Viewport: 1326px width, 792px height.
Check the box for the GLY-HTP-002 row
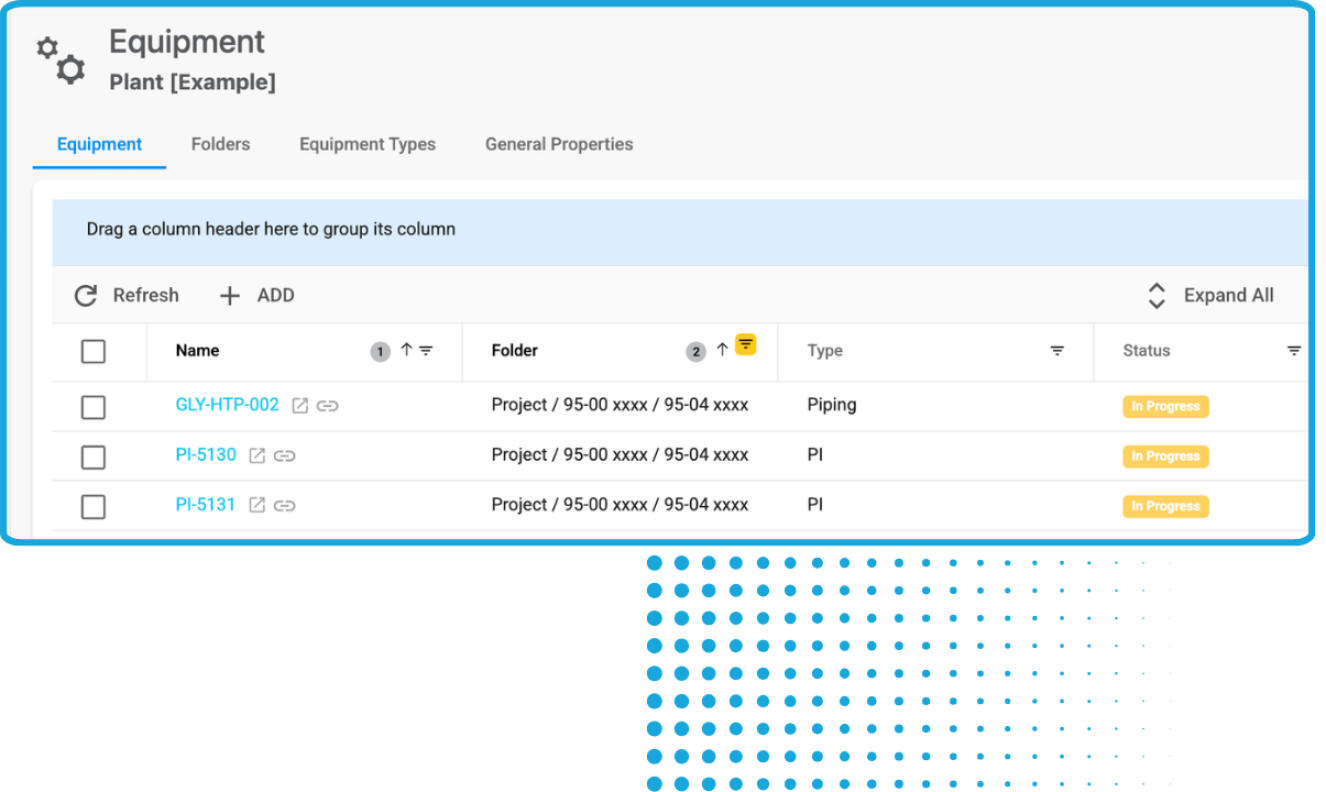coord(93,407)
